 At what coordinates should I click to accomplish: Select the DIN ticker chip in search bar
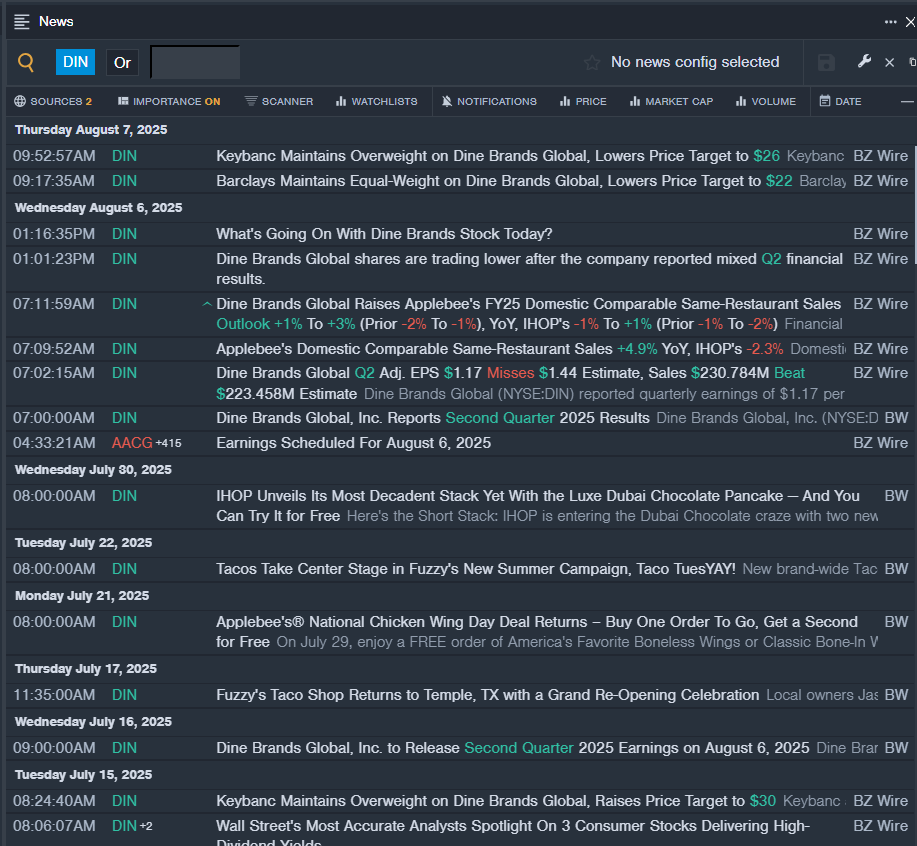(x=75, y=62)
